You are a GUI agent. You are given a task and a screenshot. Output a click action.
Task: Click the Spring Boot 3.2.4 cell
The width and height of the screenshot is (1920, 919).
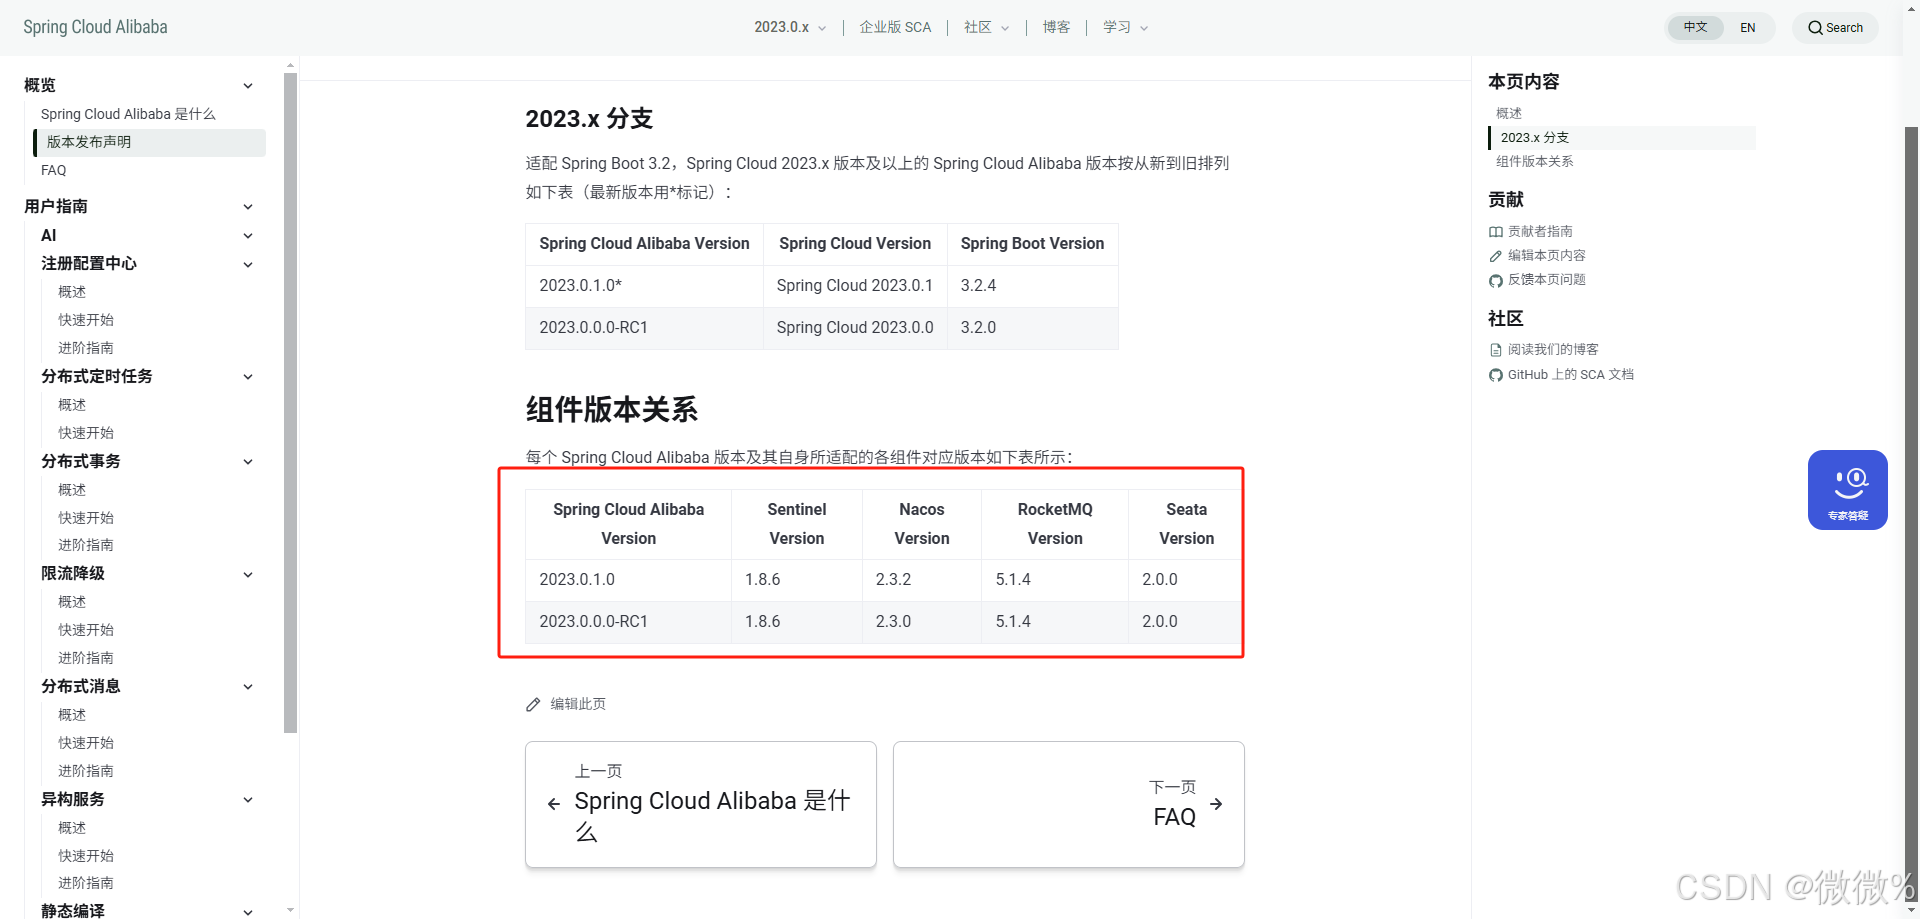coord(1032,286)
